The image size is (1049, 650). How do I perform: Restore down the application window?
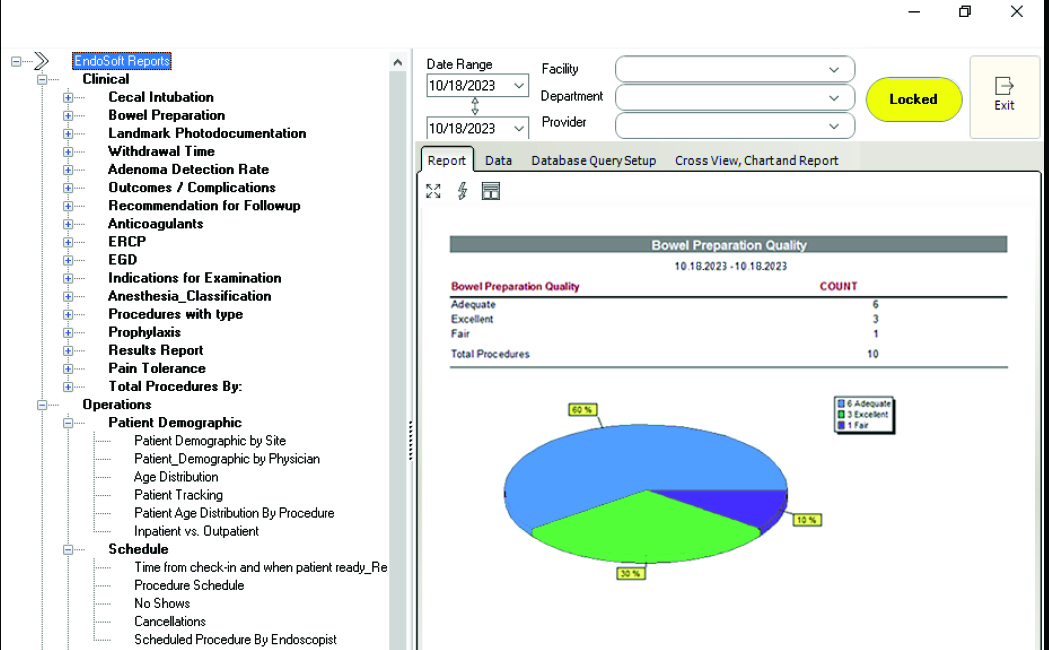click(965, 12)
